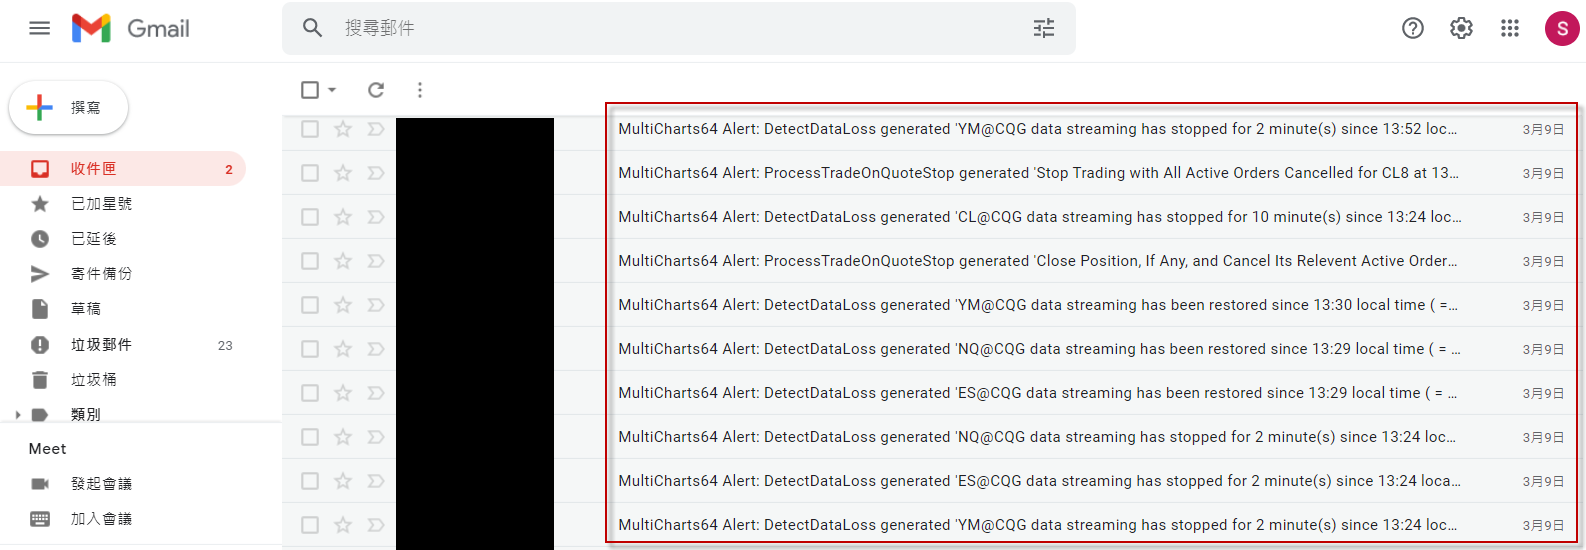Viewport: 1586px width, 550px height.
Task: Open the 收件匣 inbox folder
Action: [x=123, y=169]
